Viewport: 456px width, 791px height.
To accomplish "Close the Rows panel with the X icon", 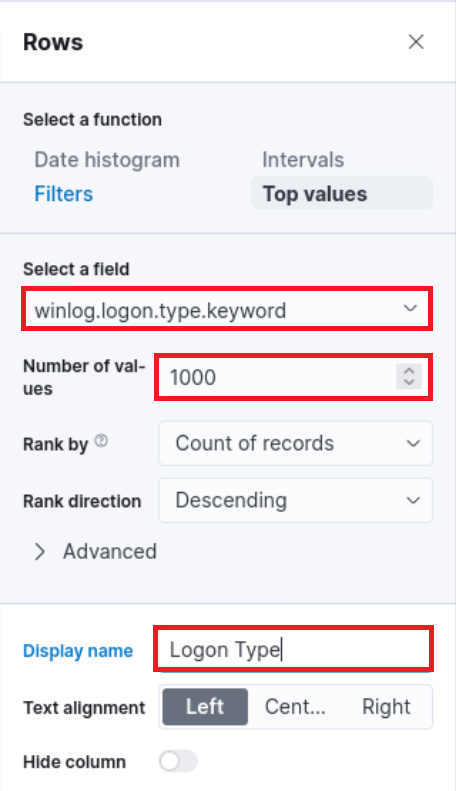I will pos(416,42).
